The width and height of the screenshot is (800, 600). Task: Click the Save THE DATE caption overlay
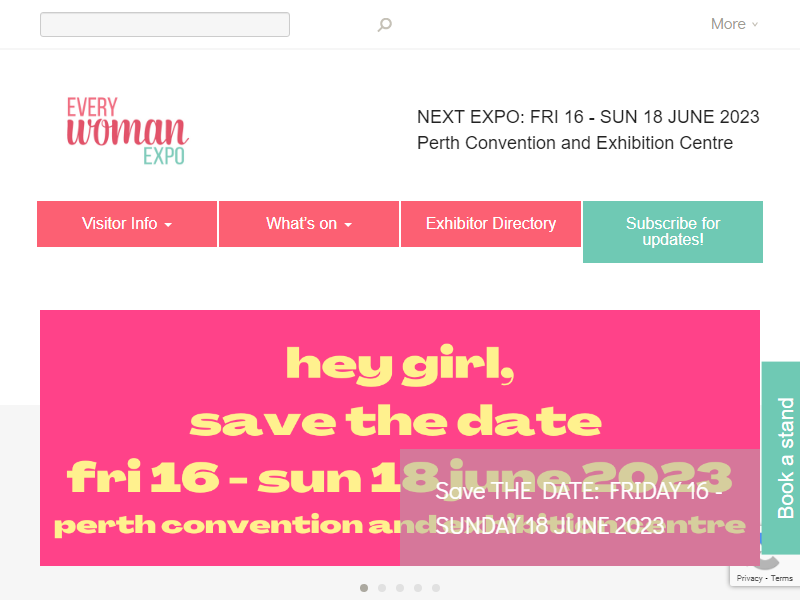coord(580,507)
